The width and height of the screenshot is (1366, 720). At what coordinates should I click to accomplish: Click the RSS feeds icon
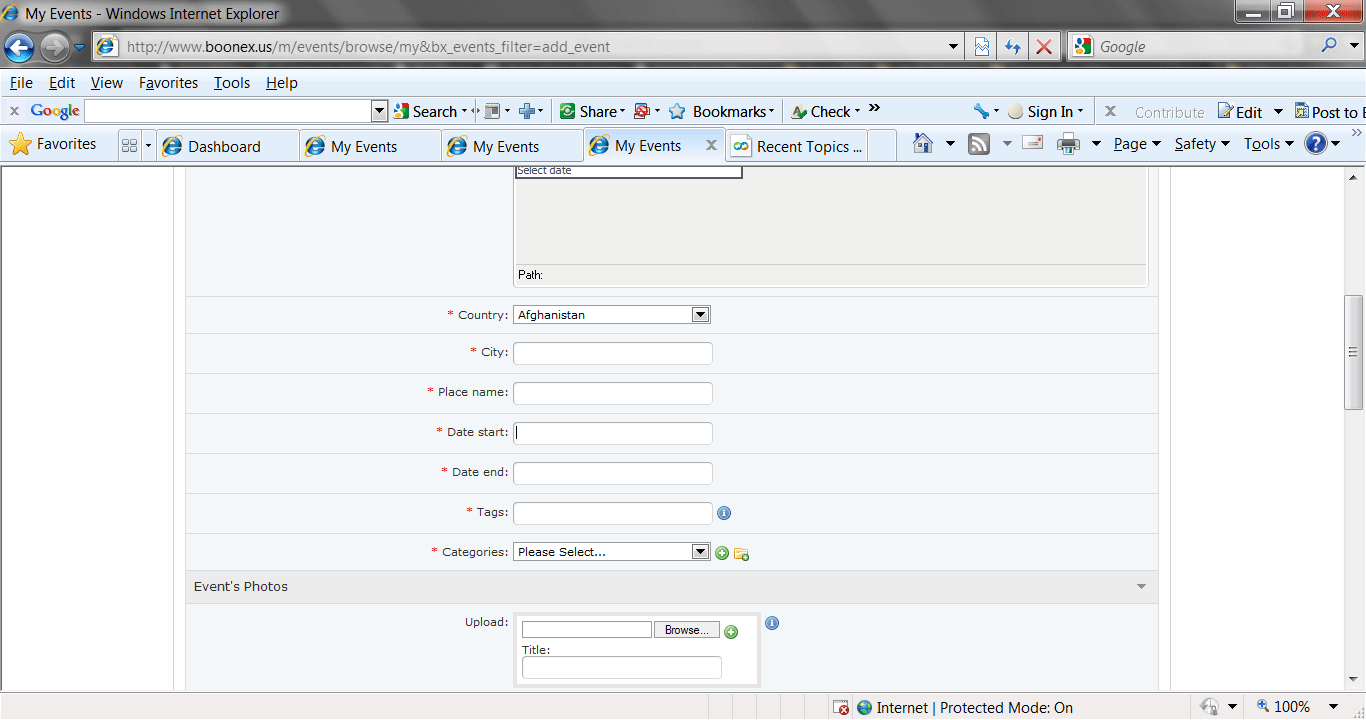pyautogui.click(x=979, y=144)
